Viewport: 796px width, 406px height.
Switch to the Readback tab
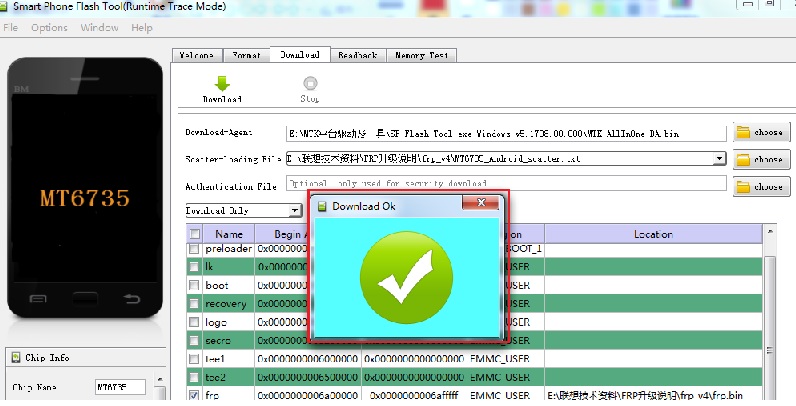click(358, 55)
